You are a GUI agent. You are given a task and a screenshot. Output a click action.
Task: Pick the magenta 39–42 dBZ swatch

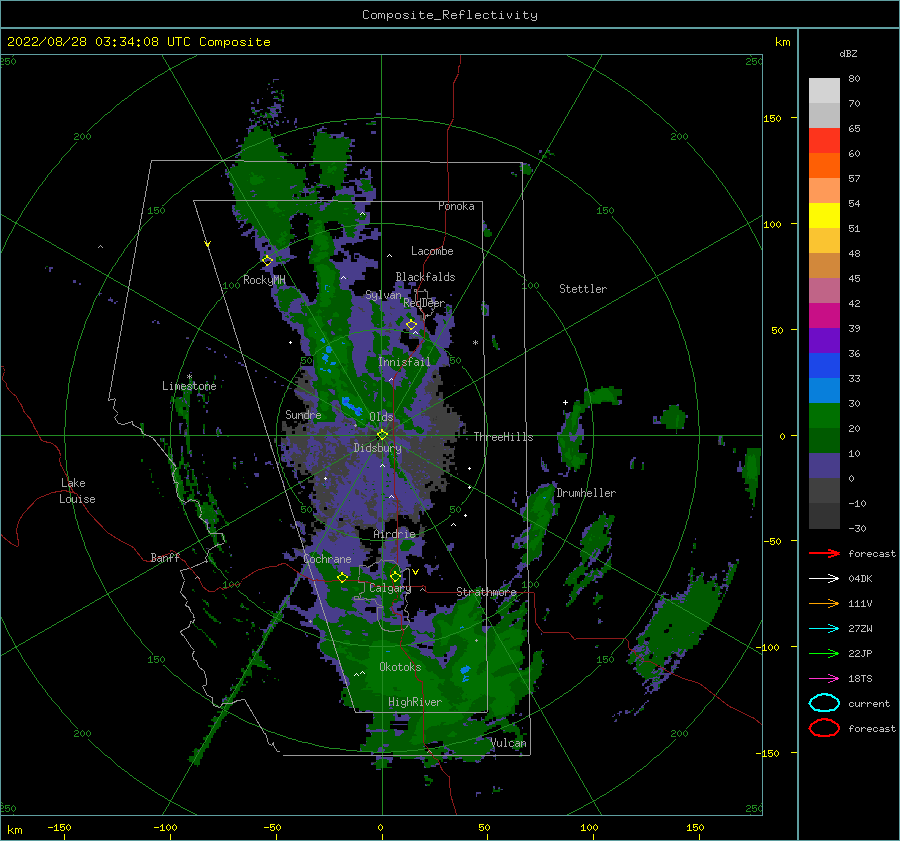pyautogui.click(x=824, y=316)
